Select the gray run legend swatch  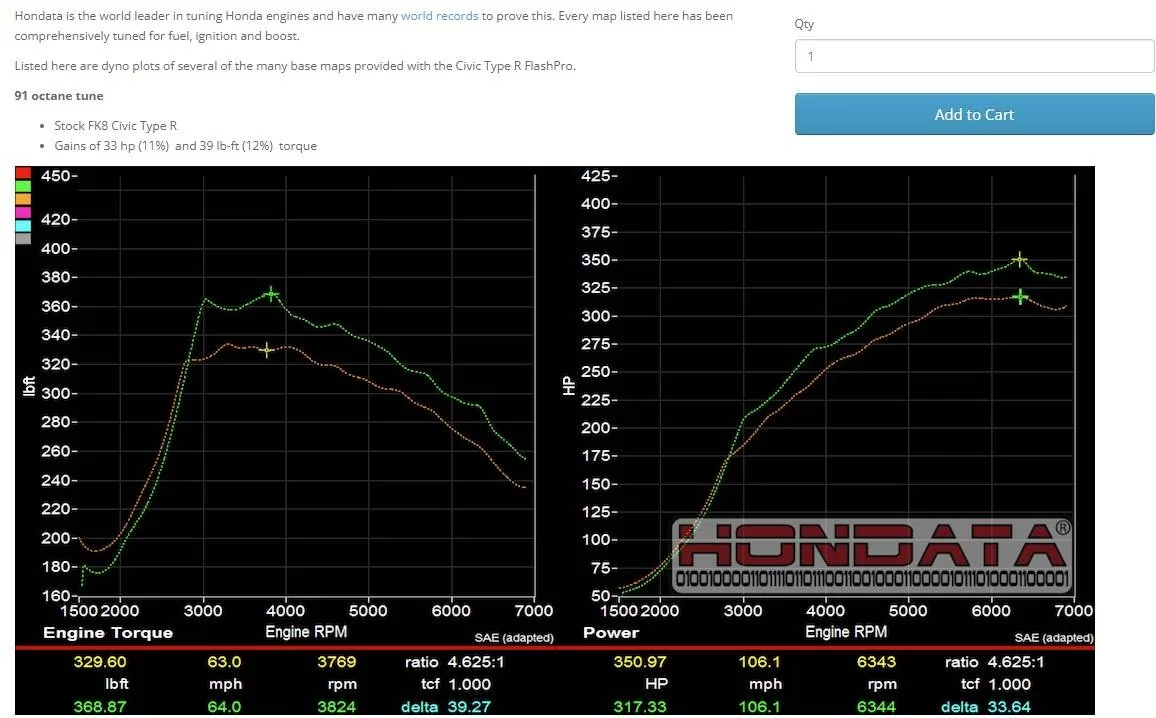(x=23, y=238)
